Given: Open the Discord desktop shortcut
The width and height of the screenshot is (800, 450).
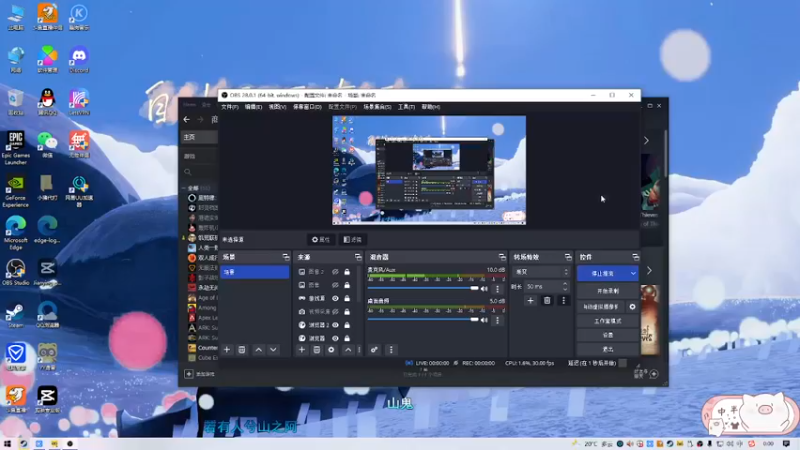Looking at the screenshot, I should [x=79, y=59].
